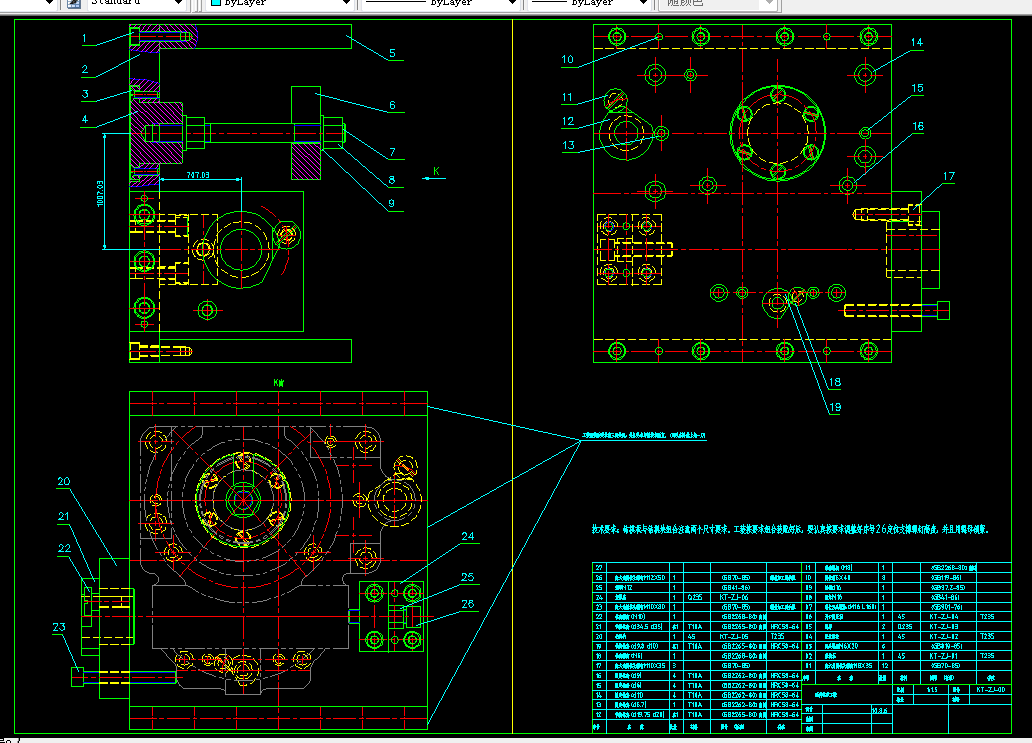Select part balloon number 6
Image resolution: width=1032 pixels, height=743 pixels.
(392, 105)
